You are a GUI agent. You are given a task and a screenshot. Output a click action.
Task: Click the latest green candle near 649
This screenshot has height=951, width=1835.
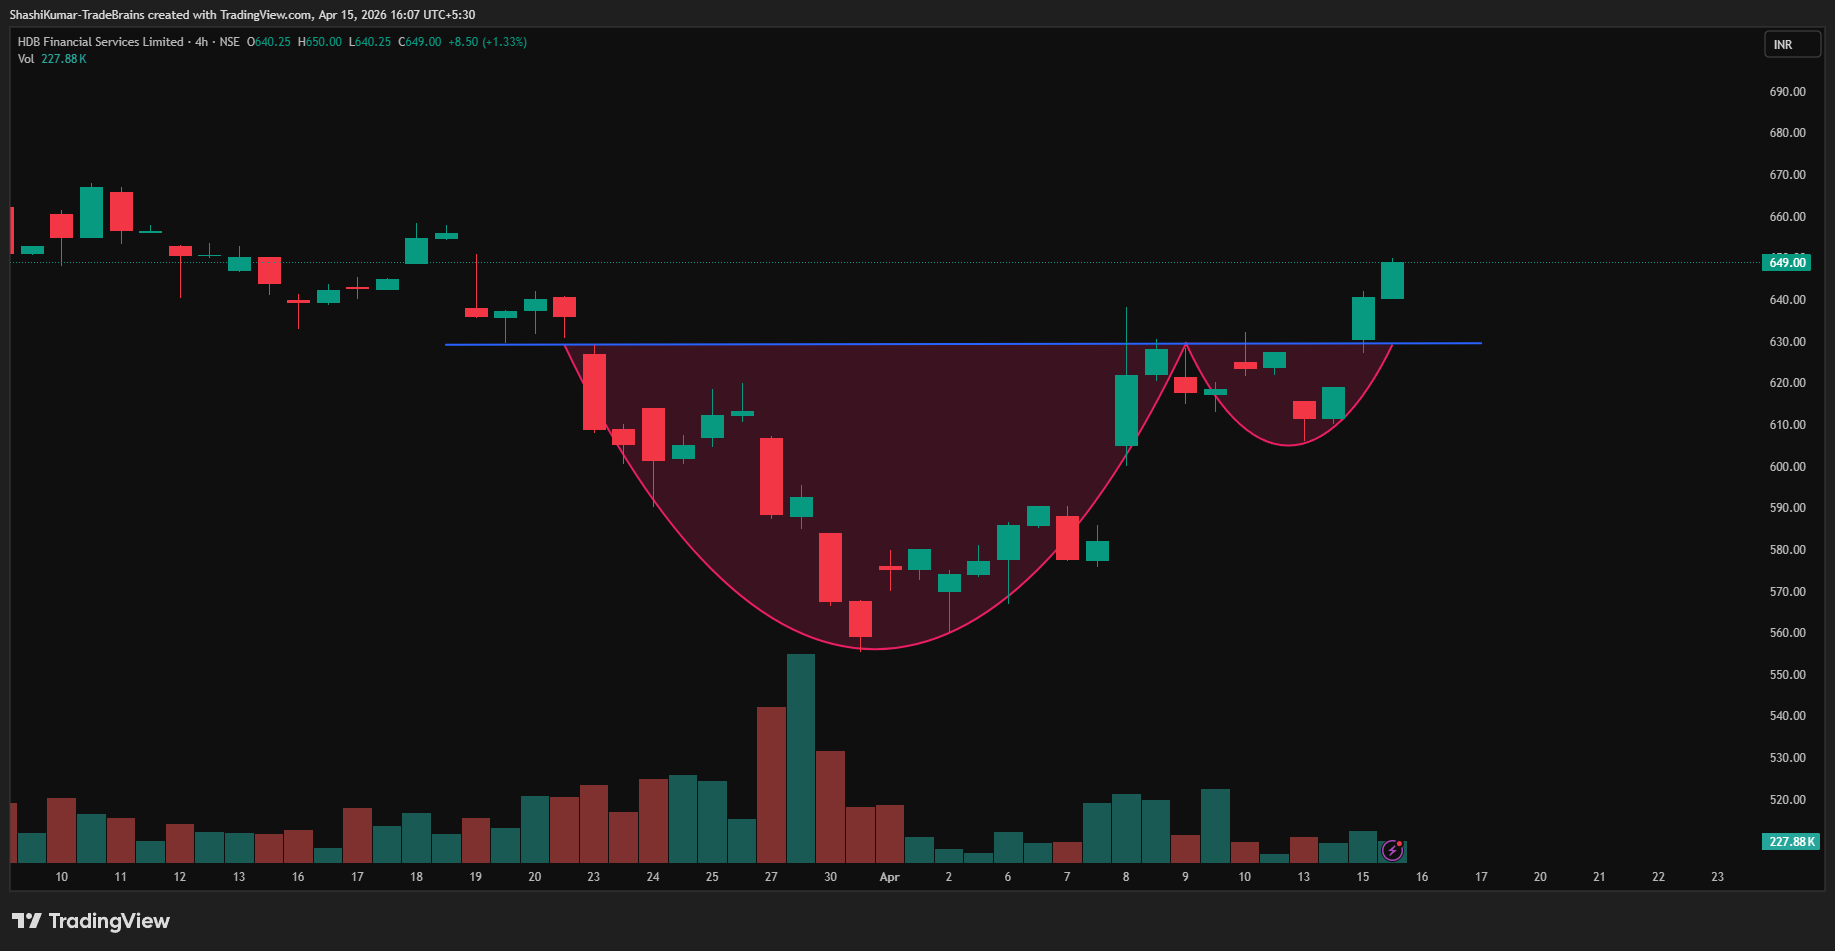point(1392,281)
